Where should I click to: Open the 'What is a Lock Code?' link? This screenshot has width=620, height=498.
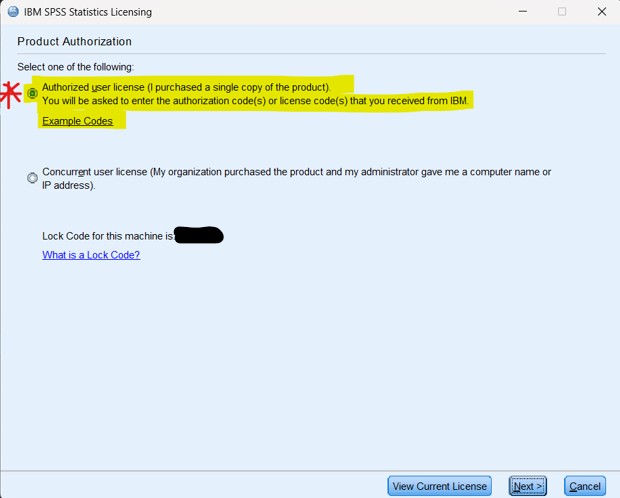(x=91, y=255)
